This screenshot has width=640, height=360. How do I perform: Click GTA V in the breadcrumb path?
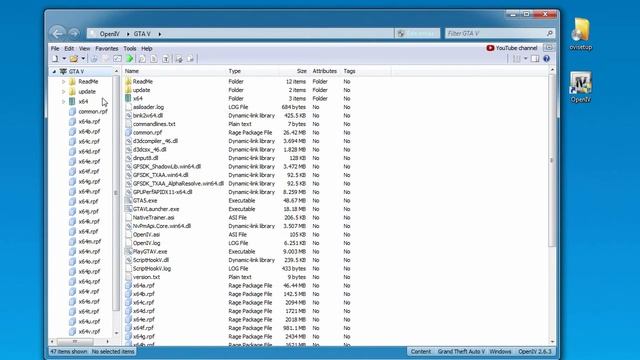point(142,34)
